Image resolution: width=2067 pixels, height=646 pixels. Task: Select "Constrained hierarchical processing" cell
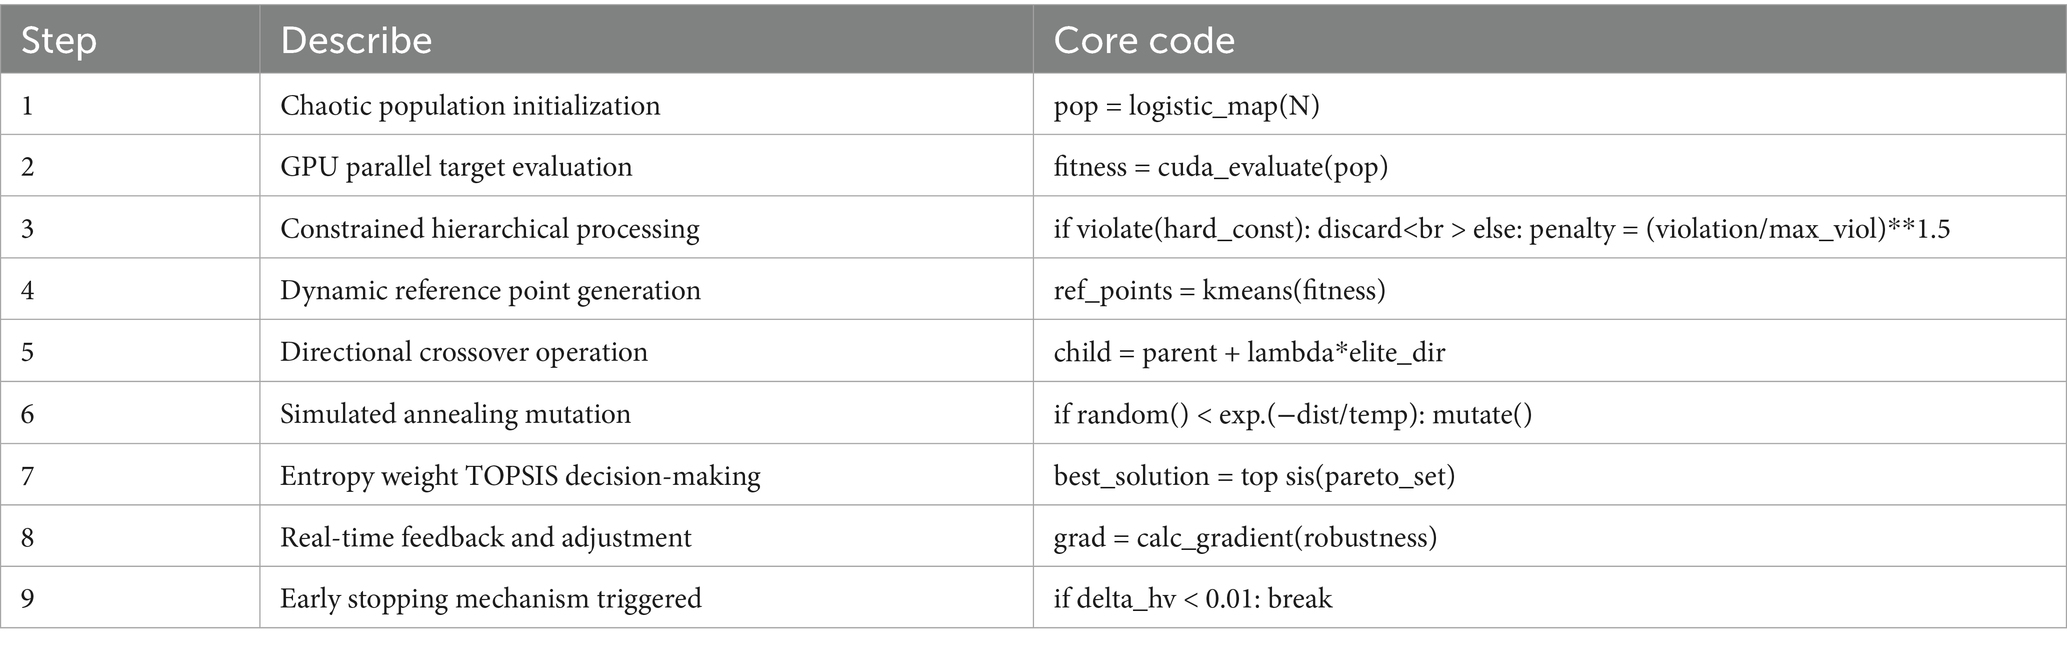click(x=490, y=229)
